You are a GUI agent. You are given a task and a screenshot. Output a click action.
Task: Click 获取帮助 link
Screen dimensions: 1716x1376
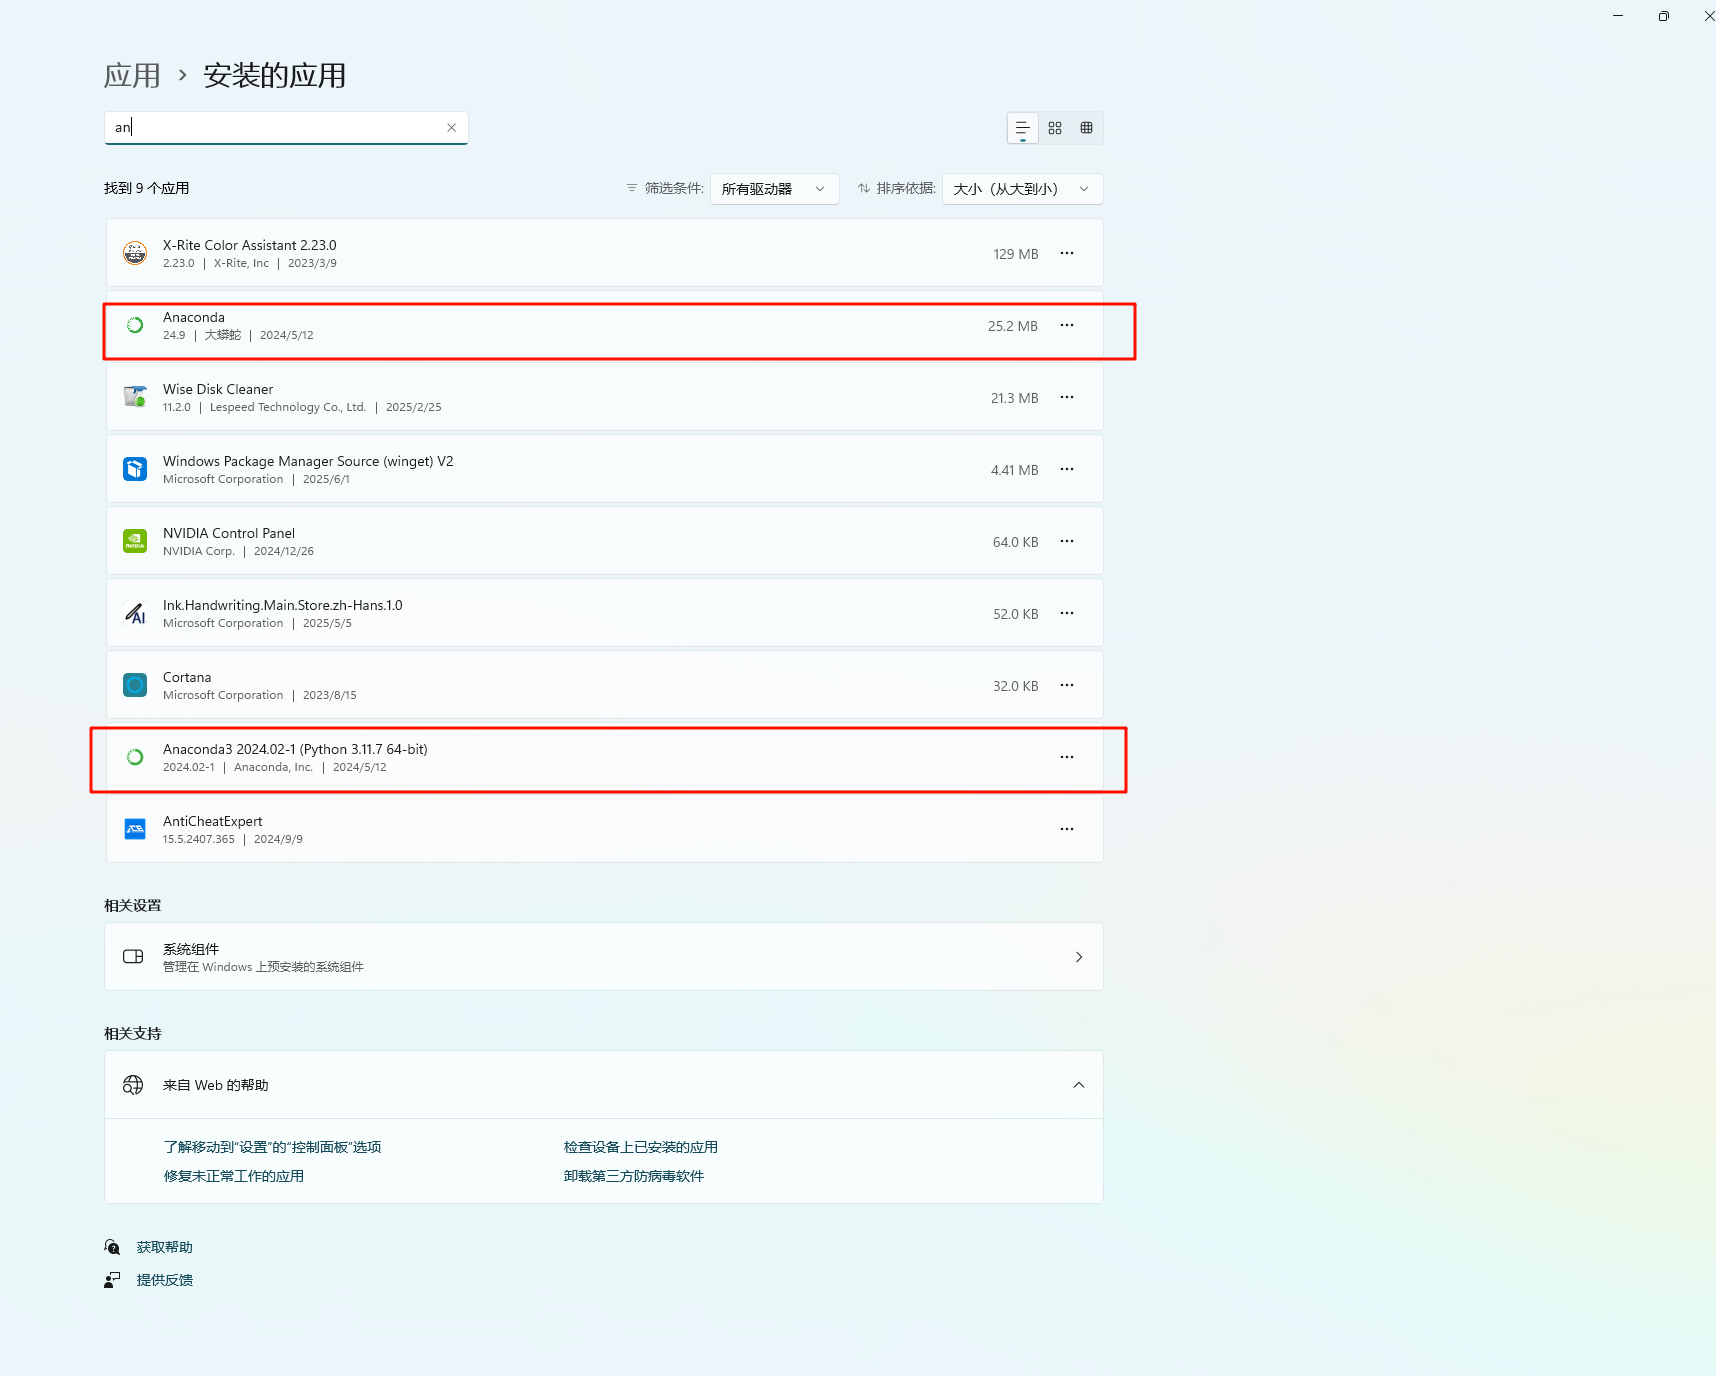(x=165, y=1247)
